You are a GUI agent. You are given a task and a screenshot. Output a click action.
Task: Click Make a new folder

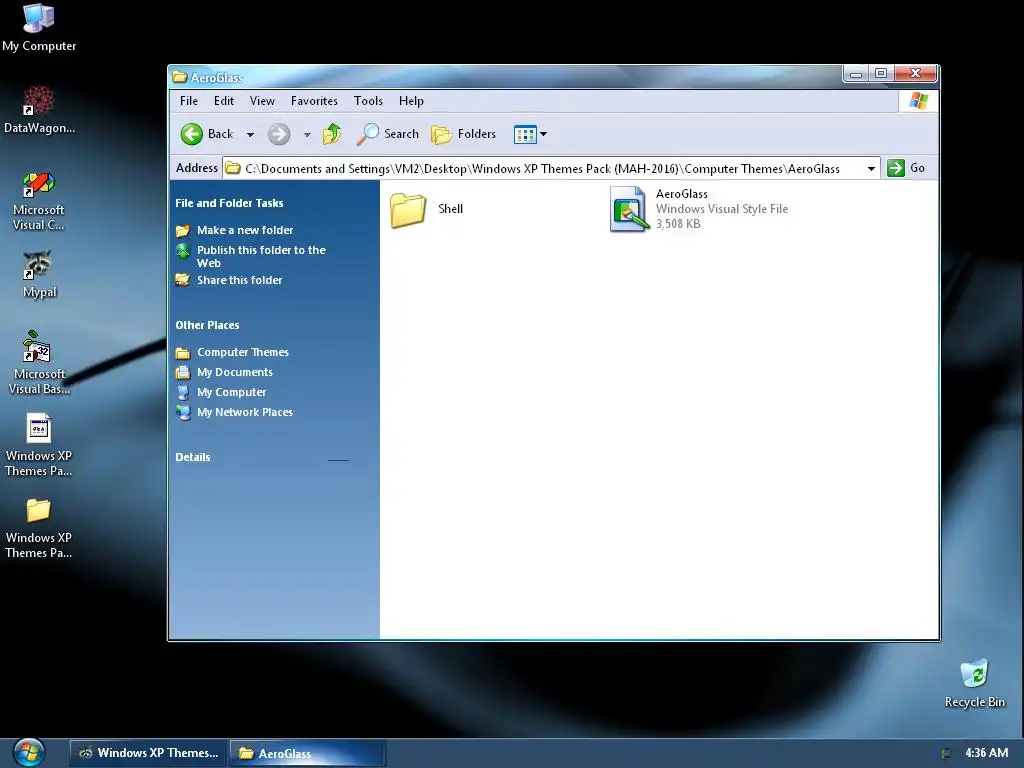coord(245,230)
